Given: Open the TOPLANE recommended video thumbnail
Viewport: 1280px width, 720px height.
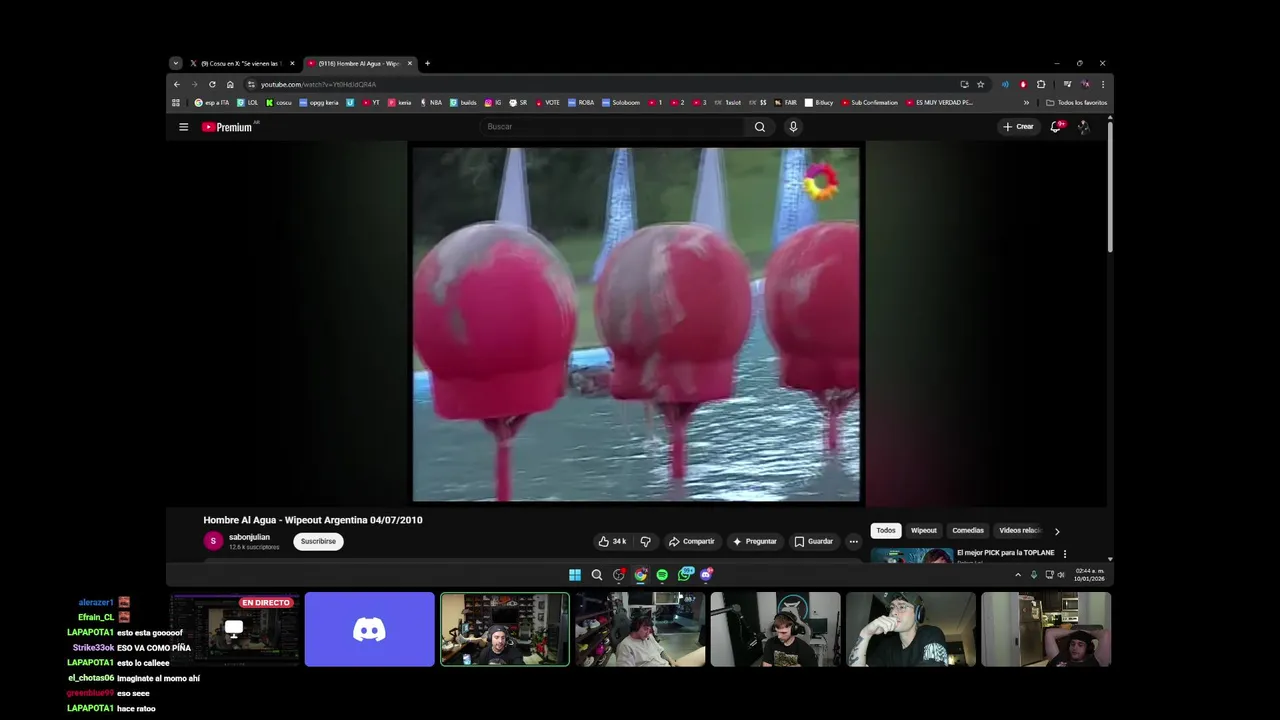Looking at the screenshot, I should point(911,555).
